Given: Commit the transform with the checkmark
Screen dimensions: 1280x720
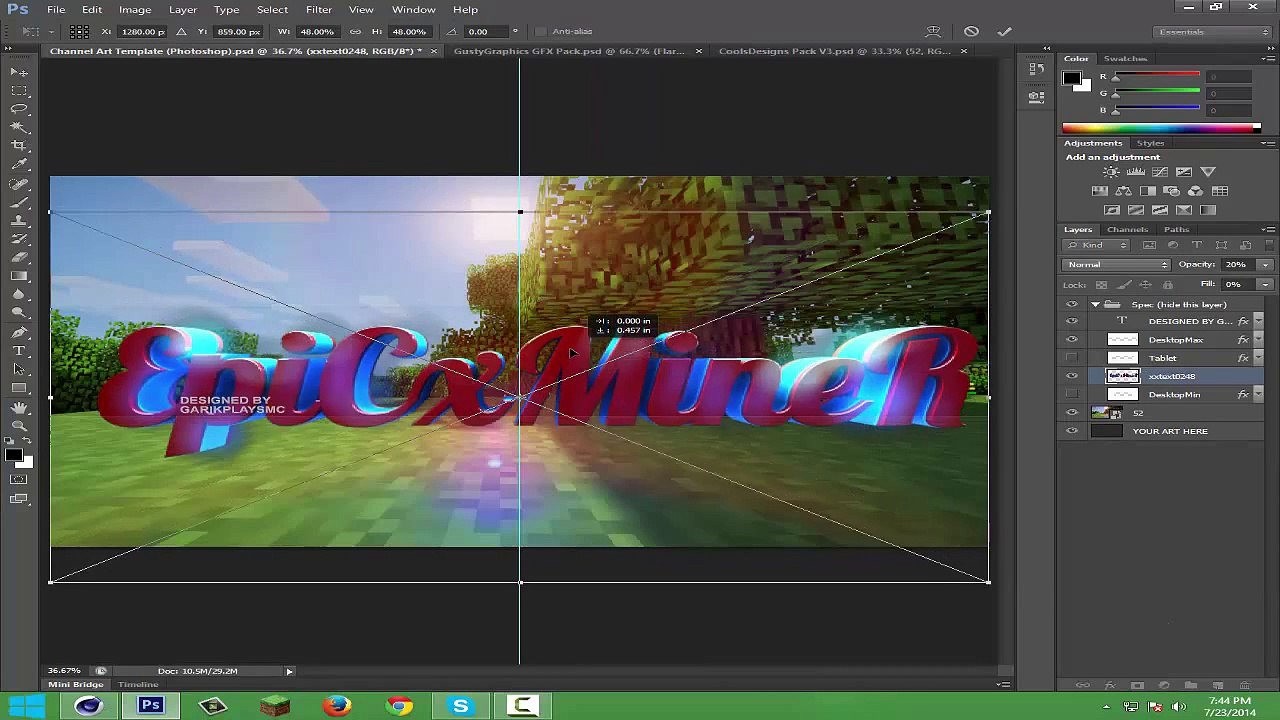Looking at the screenshot, I should pos(1004,32).
